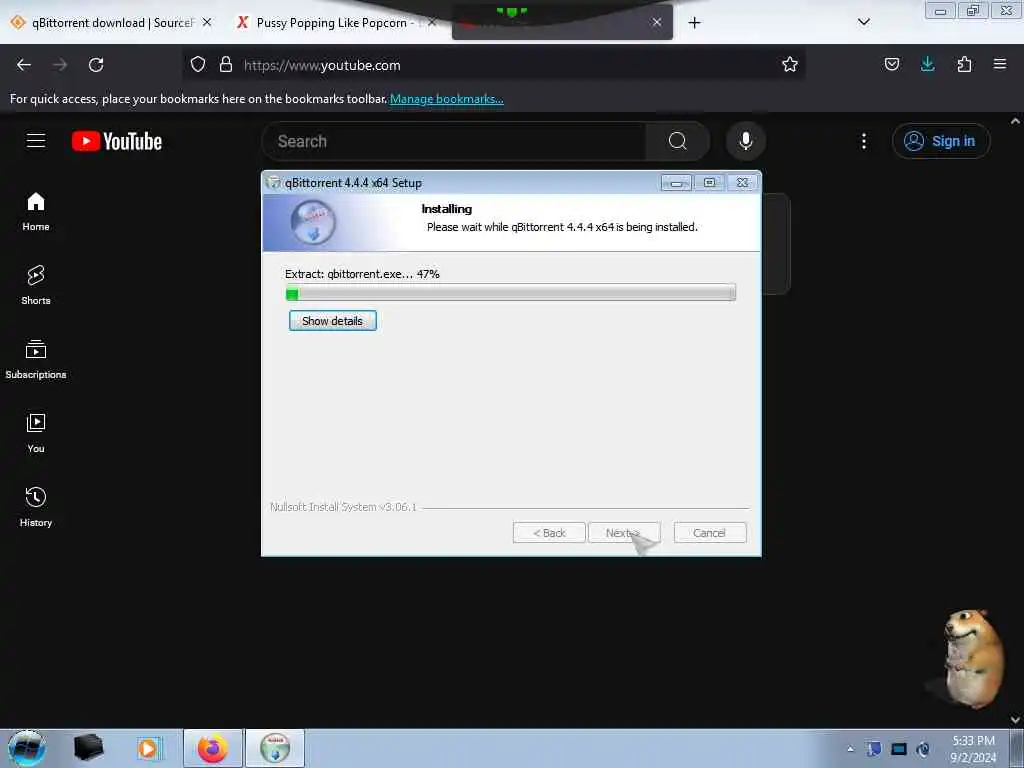Open a new browser tab

coord(695,23)
